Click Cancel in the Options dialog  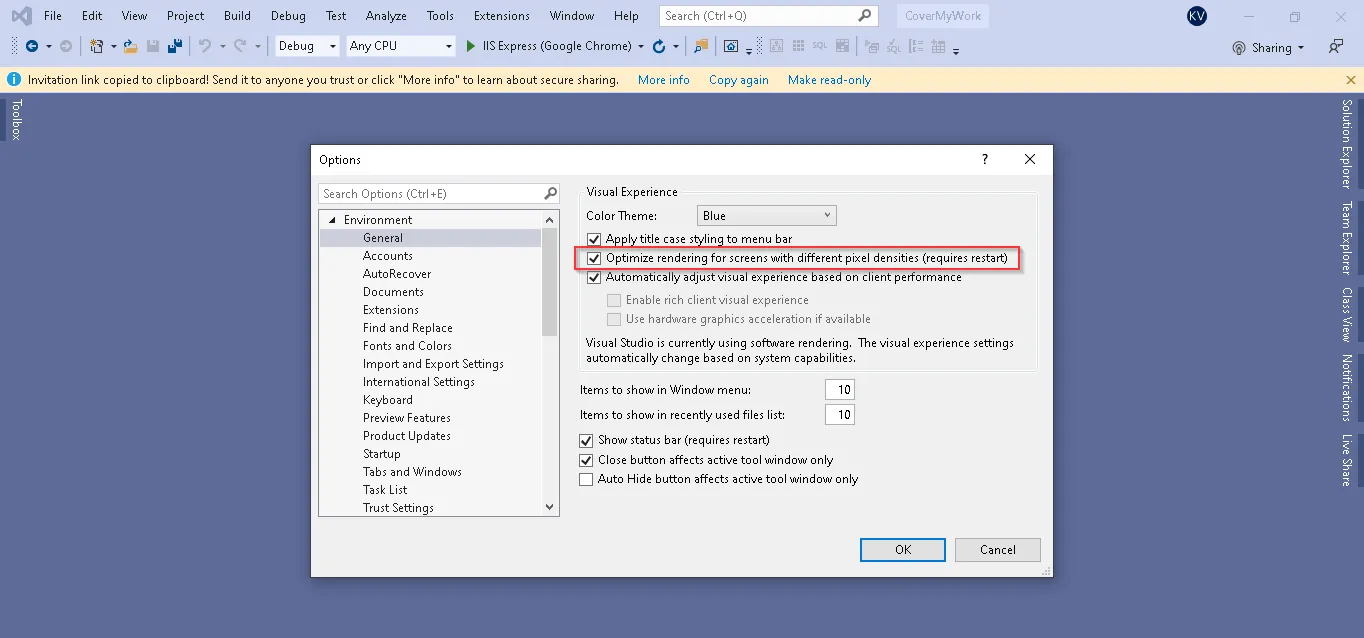[998, 550]
